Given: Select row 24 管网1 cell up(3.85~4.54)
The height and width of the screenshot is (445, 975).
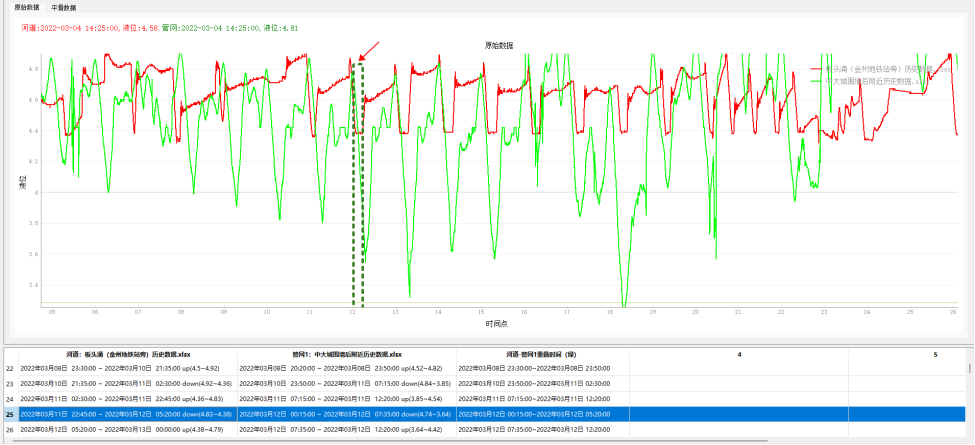Looking at the screenshot, I should click(347, 399).
